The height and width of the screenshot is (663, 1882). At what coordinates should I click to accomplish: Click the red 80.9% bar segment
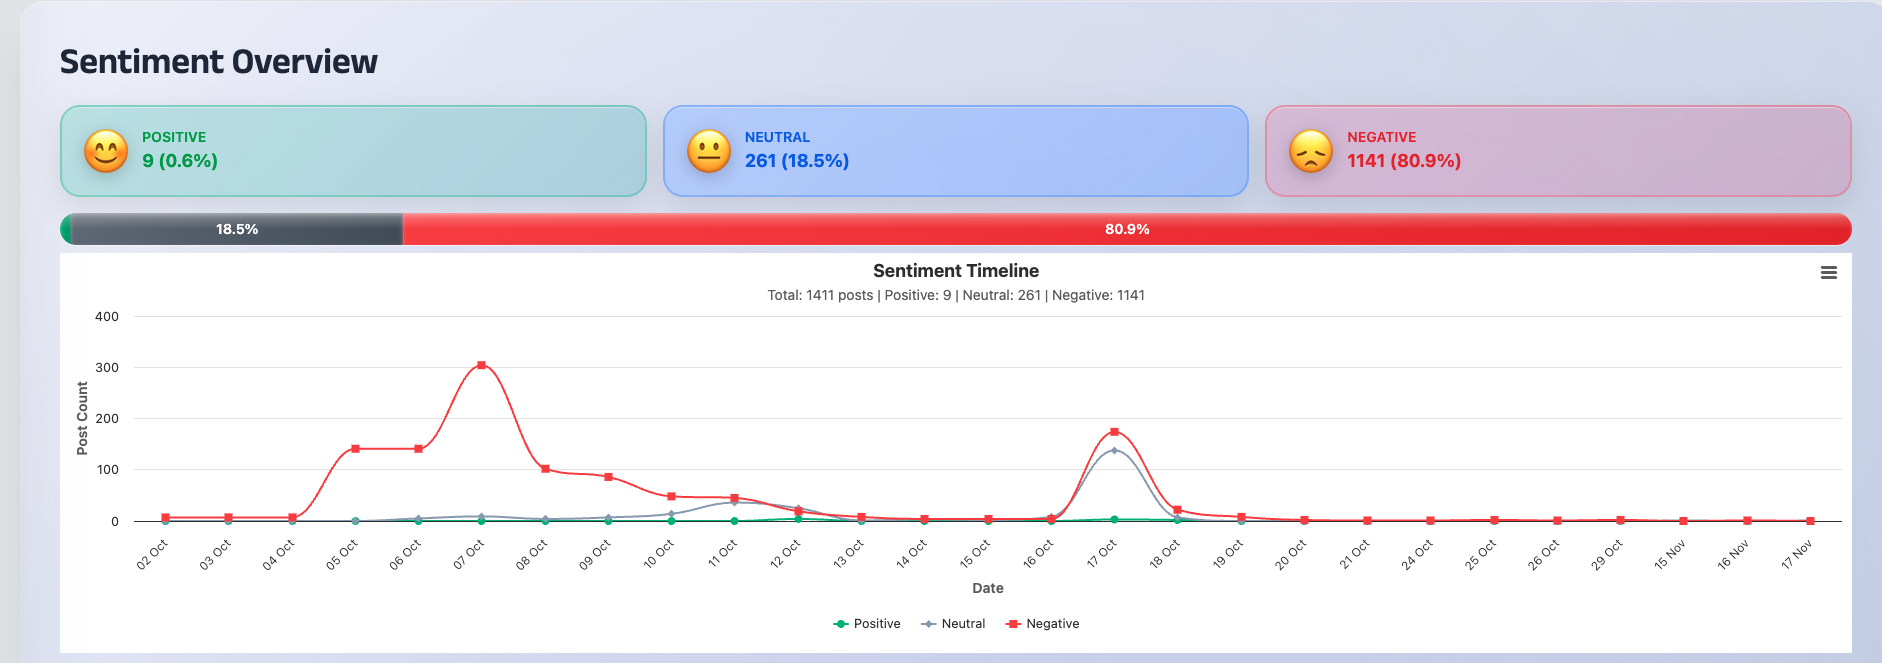tap(1126, 229)
